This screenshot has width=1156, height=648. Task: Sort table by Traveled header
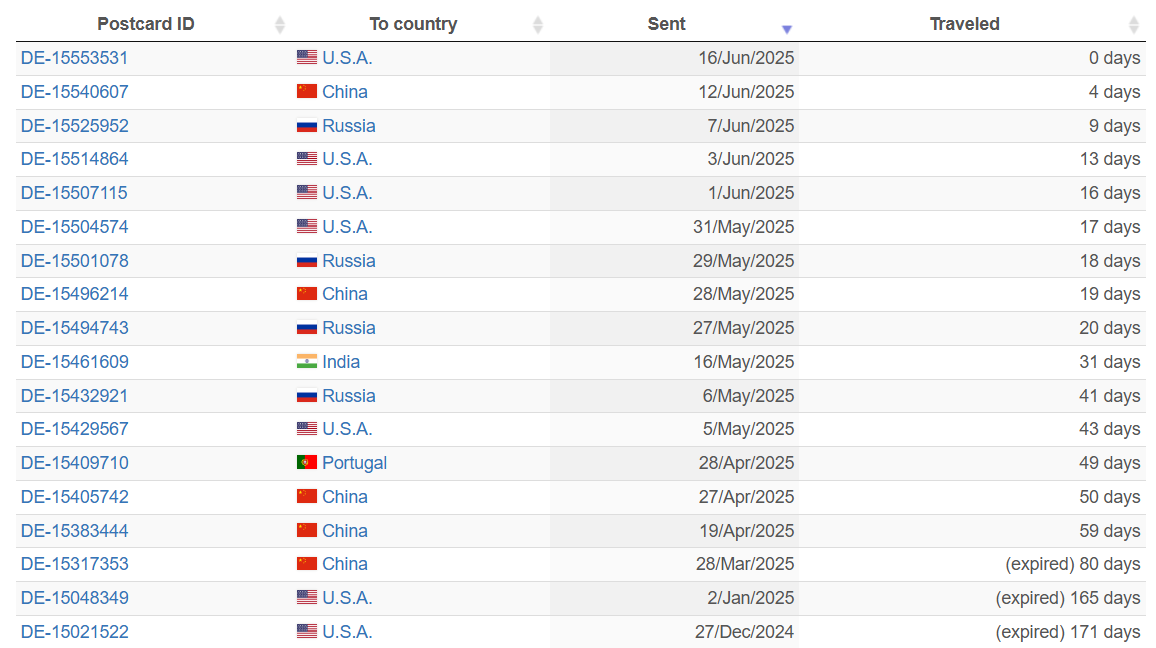964,24
